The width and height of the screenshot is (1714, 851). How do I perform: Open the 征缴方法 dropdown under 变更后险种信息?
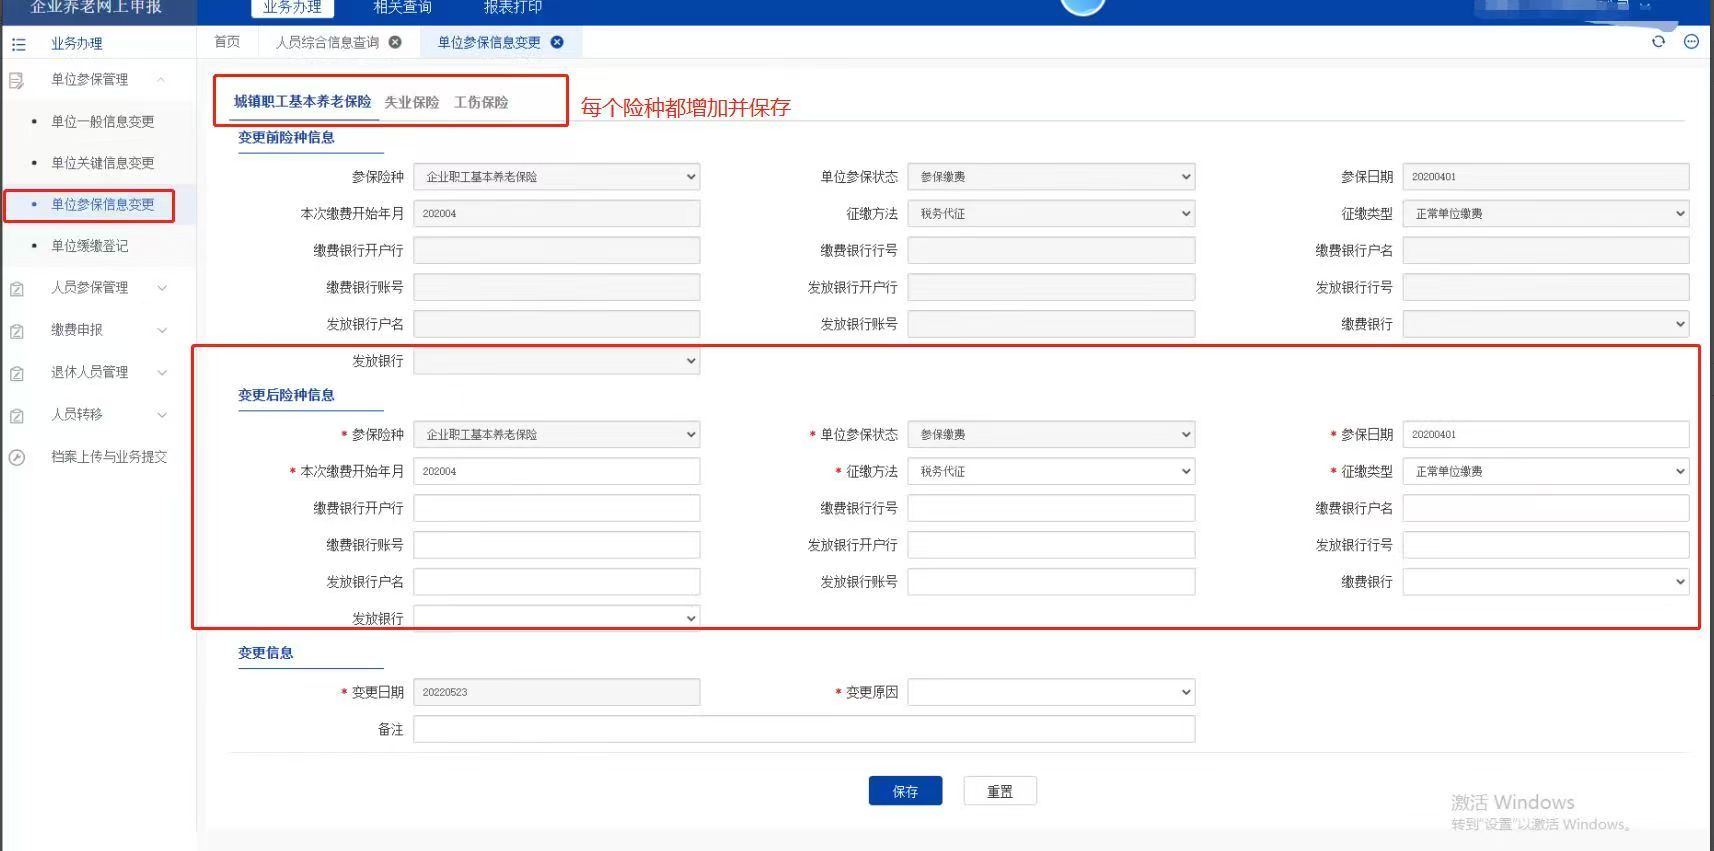[1051, 471]
